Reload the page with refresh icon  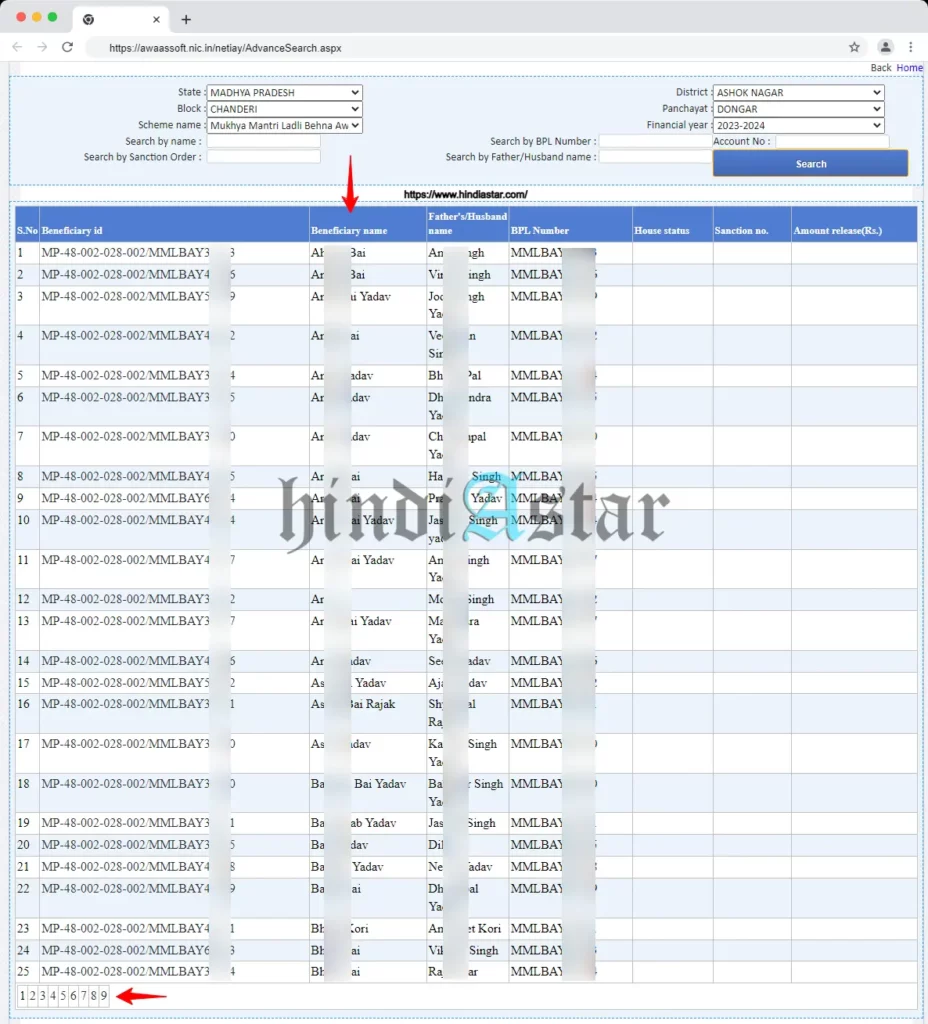pyautogui.click(x=67, y=47)
